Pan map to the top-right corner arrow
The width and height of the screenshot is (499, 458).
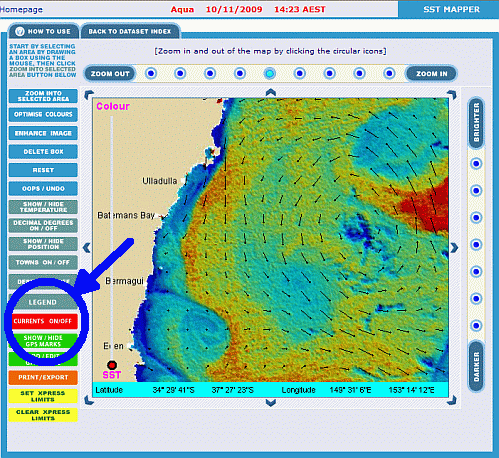(452, 95)
